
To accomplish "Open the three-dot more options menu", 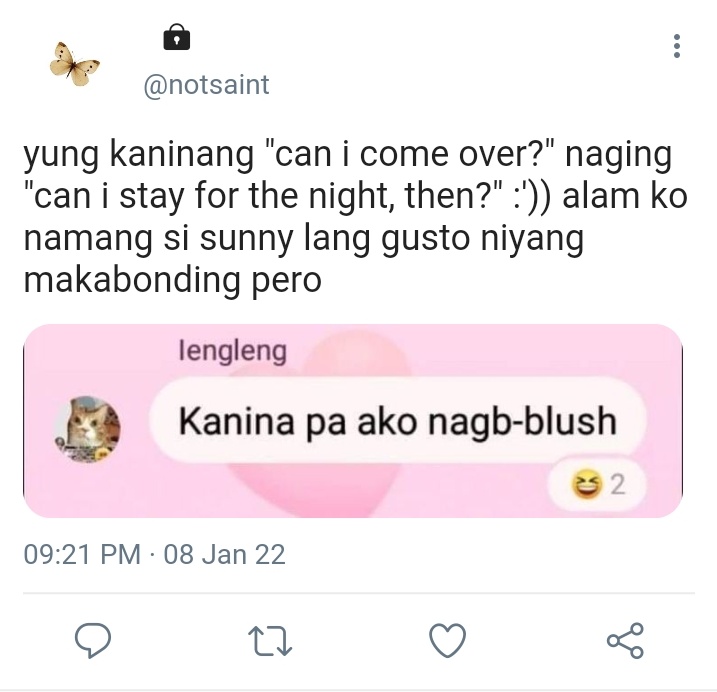I will click(677, 46).
